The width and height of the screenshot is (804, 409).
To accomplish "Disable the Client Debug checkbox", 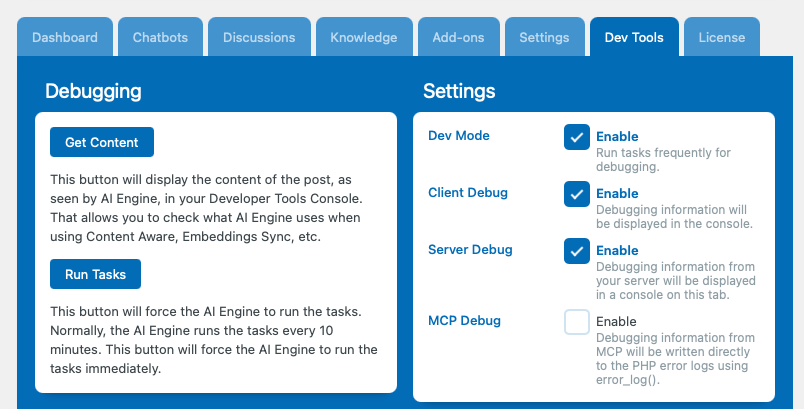I will [577, 194].
